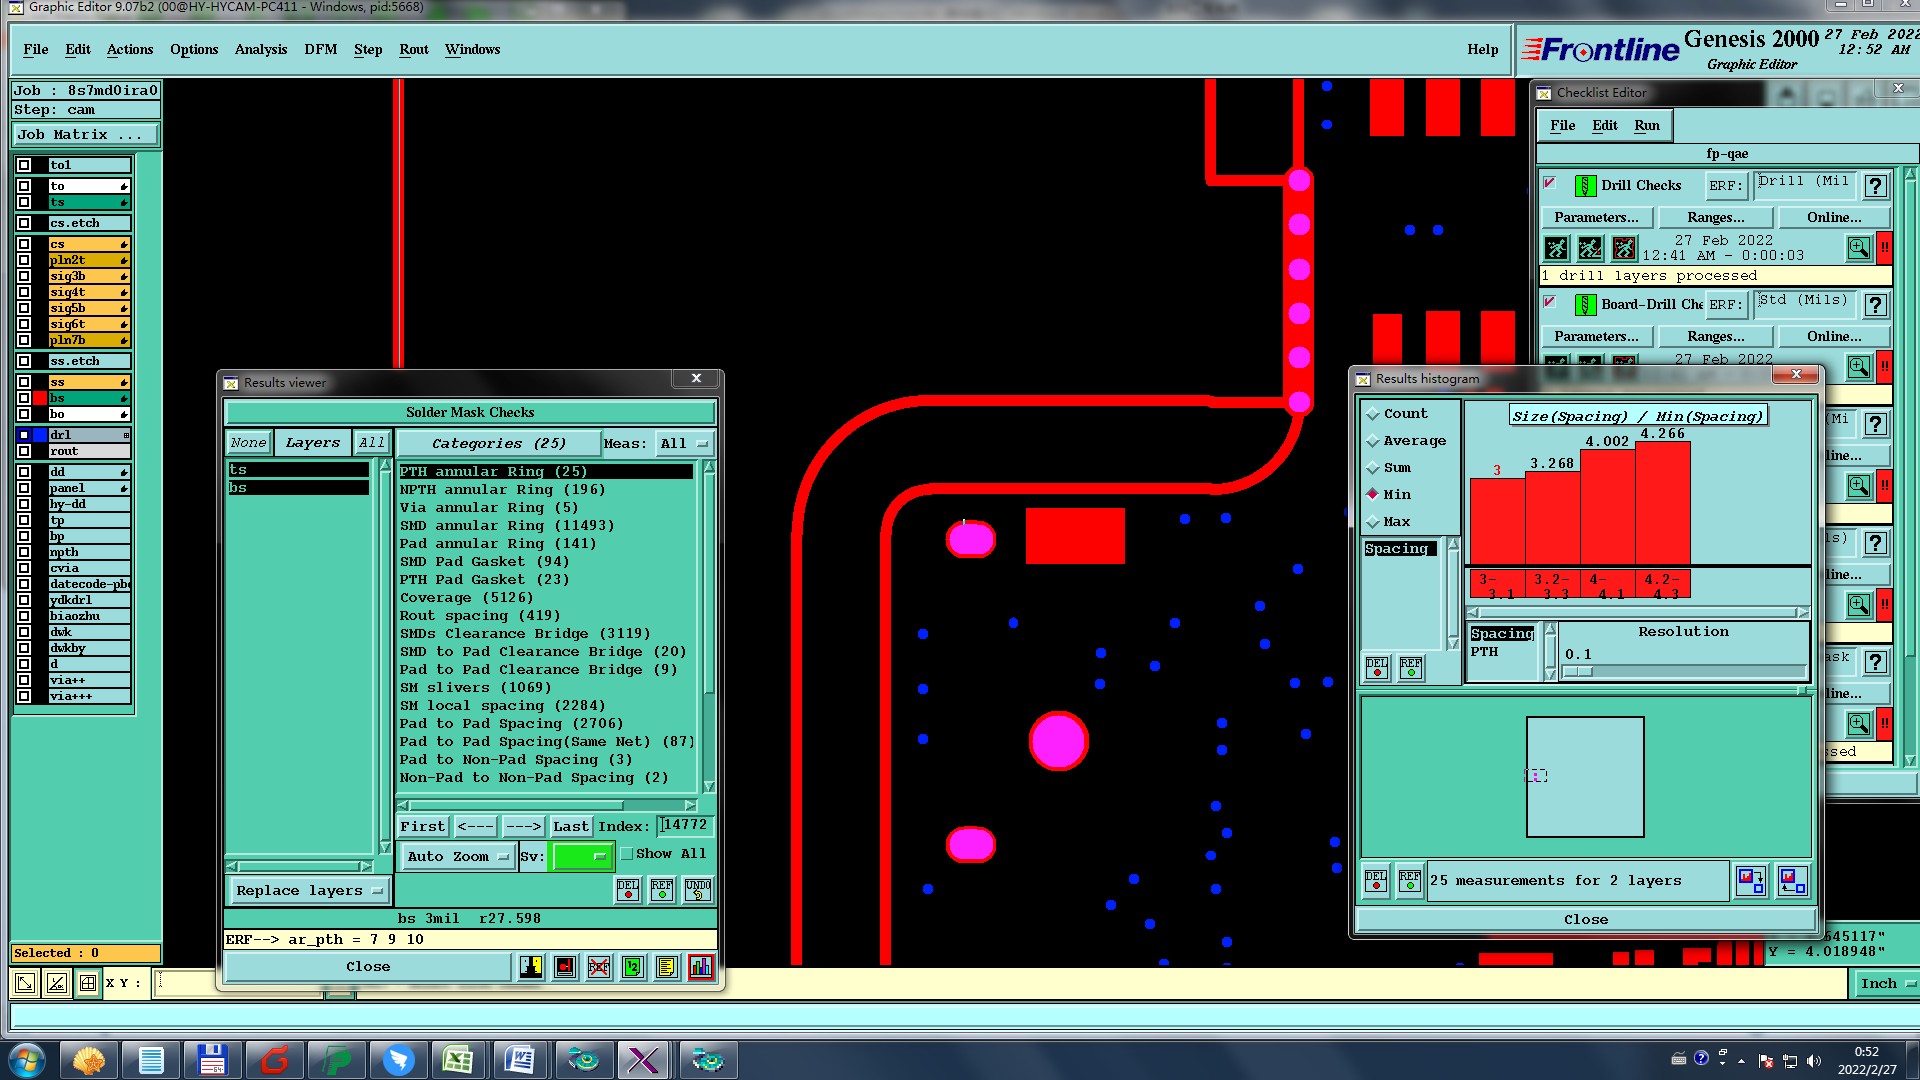
Task: Click REF icon under Spacing list in histogram
Action: [1411, 667]
